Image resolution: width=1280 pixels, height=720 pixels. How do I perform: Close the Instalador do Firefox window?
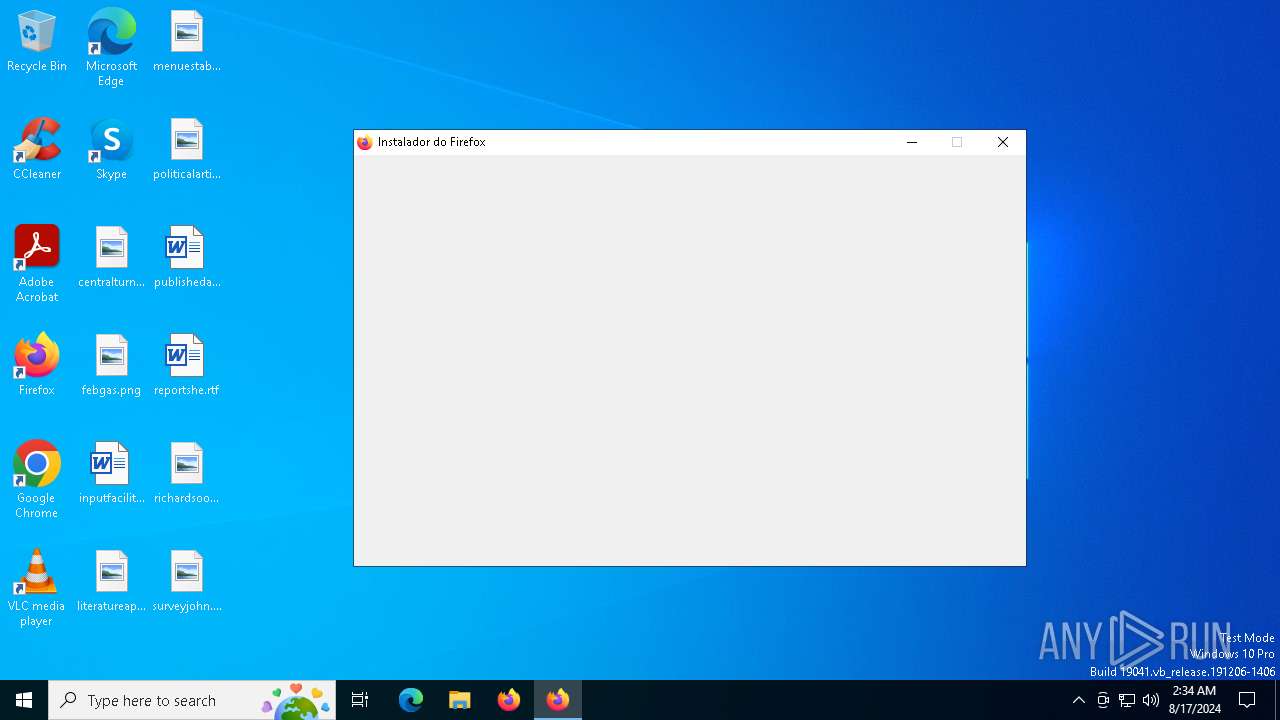point(1003,142)
